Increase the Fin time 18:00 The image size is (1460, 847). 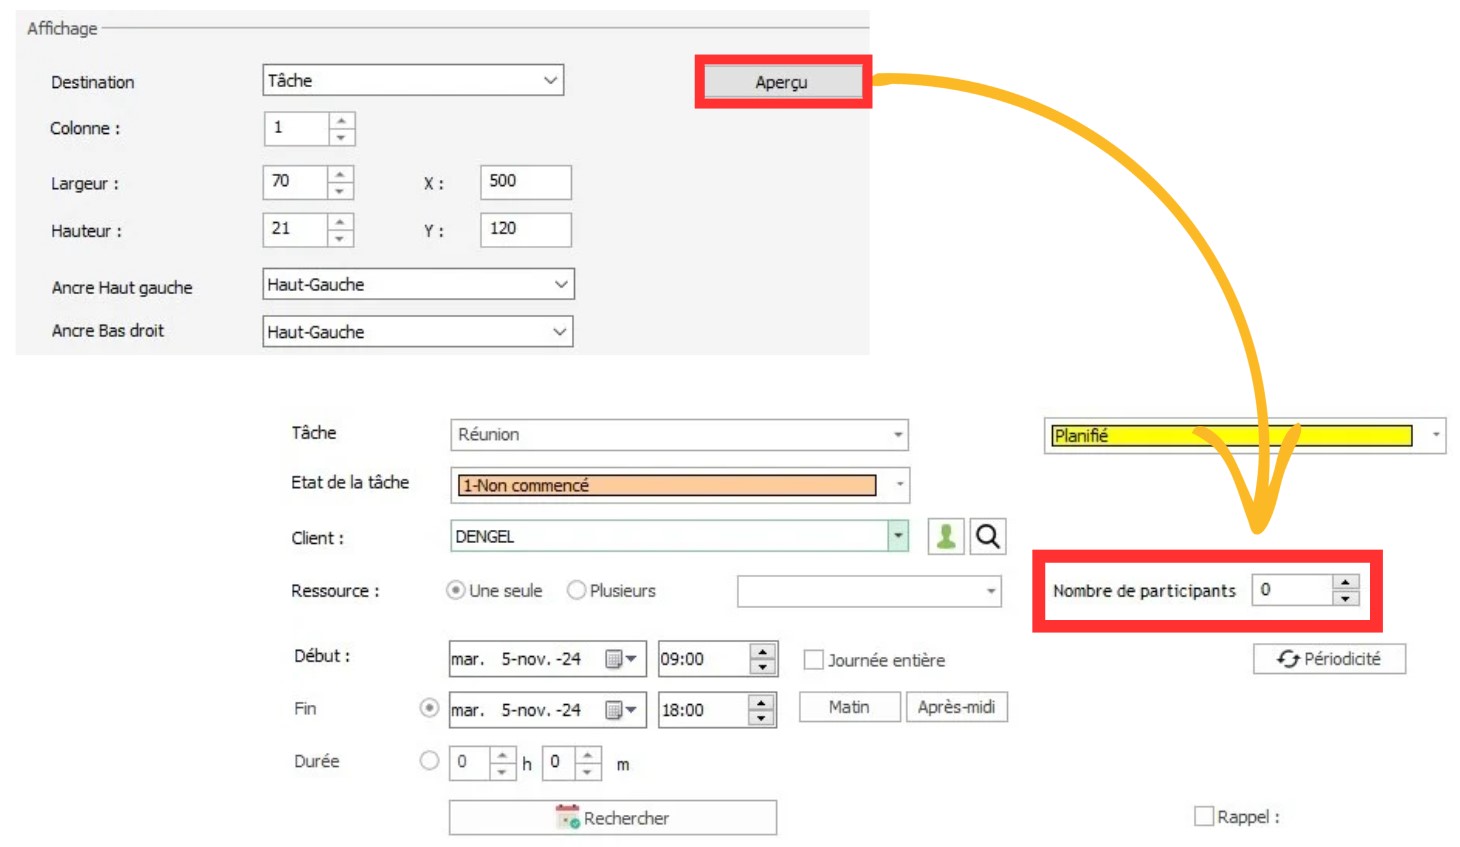click(762, 702)
